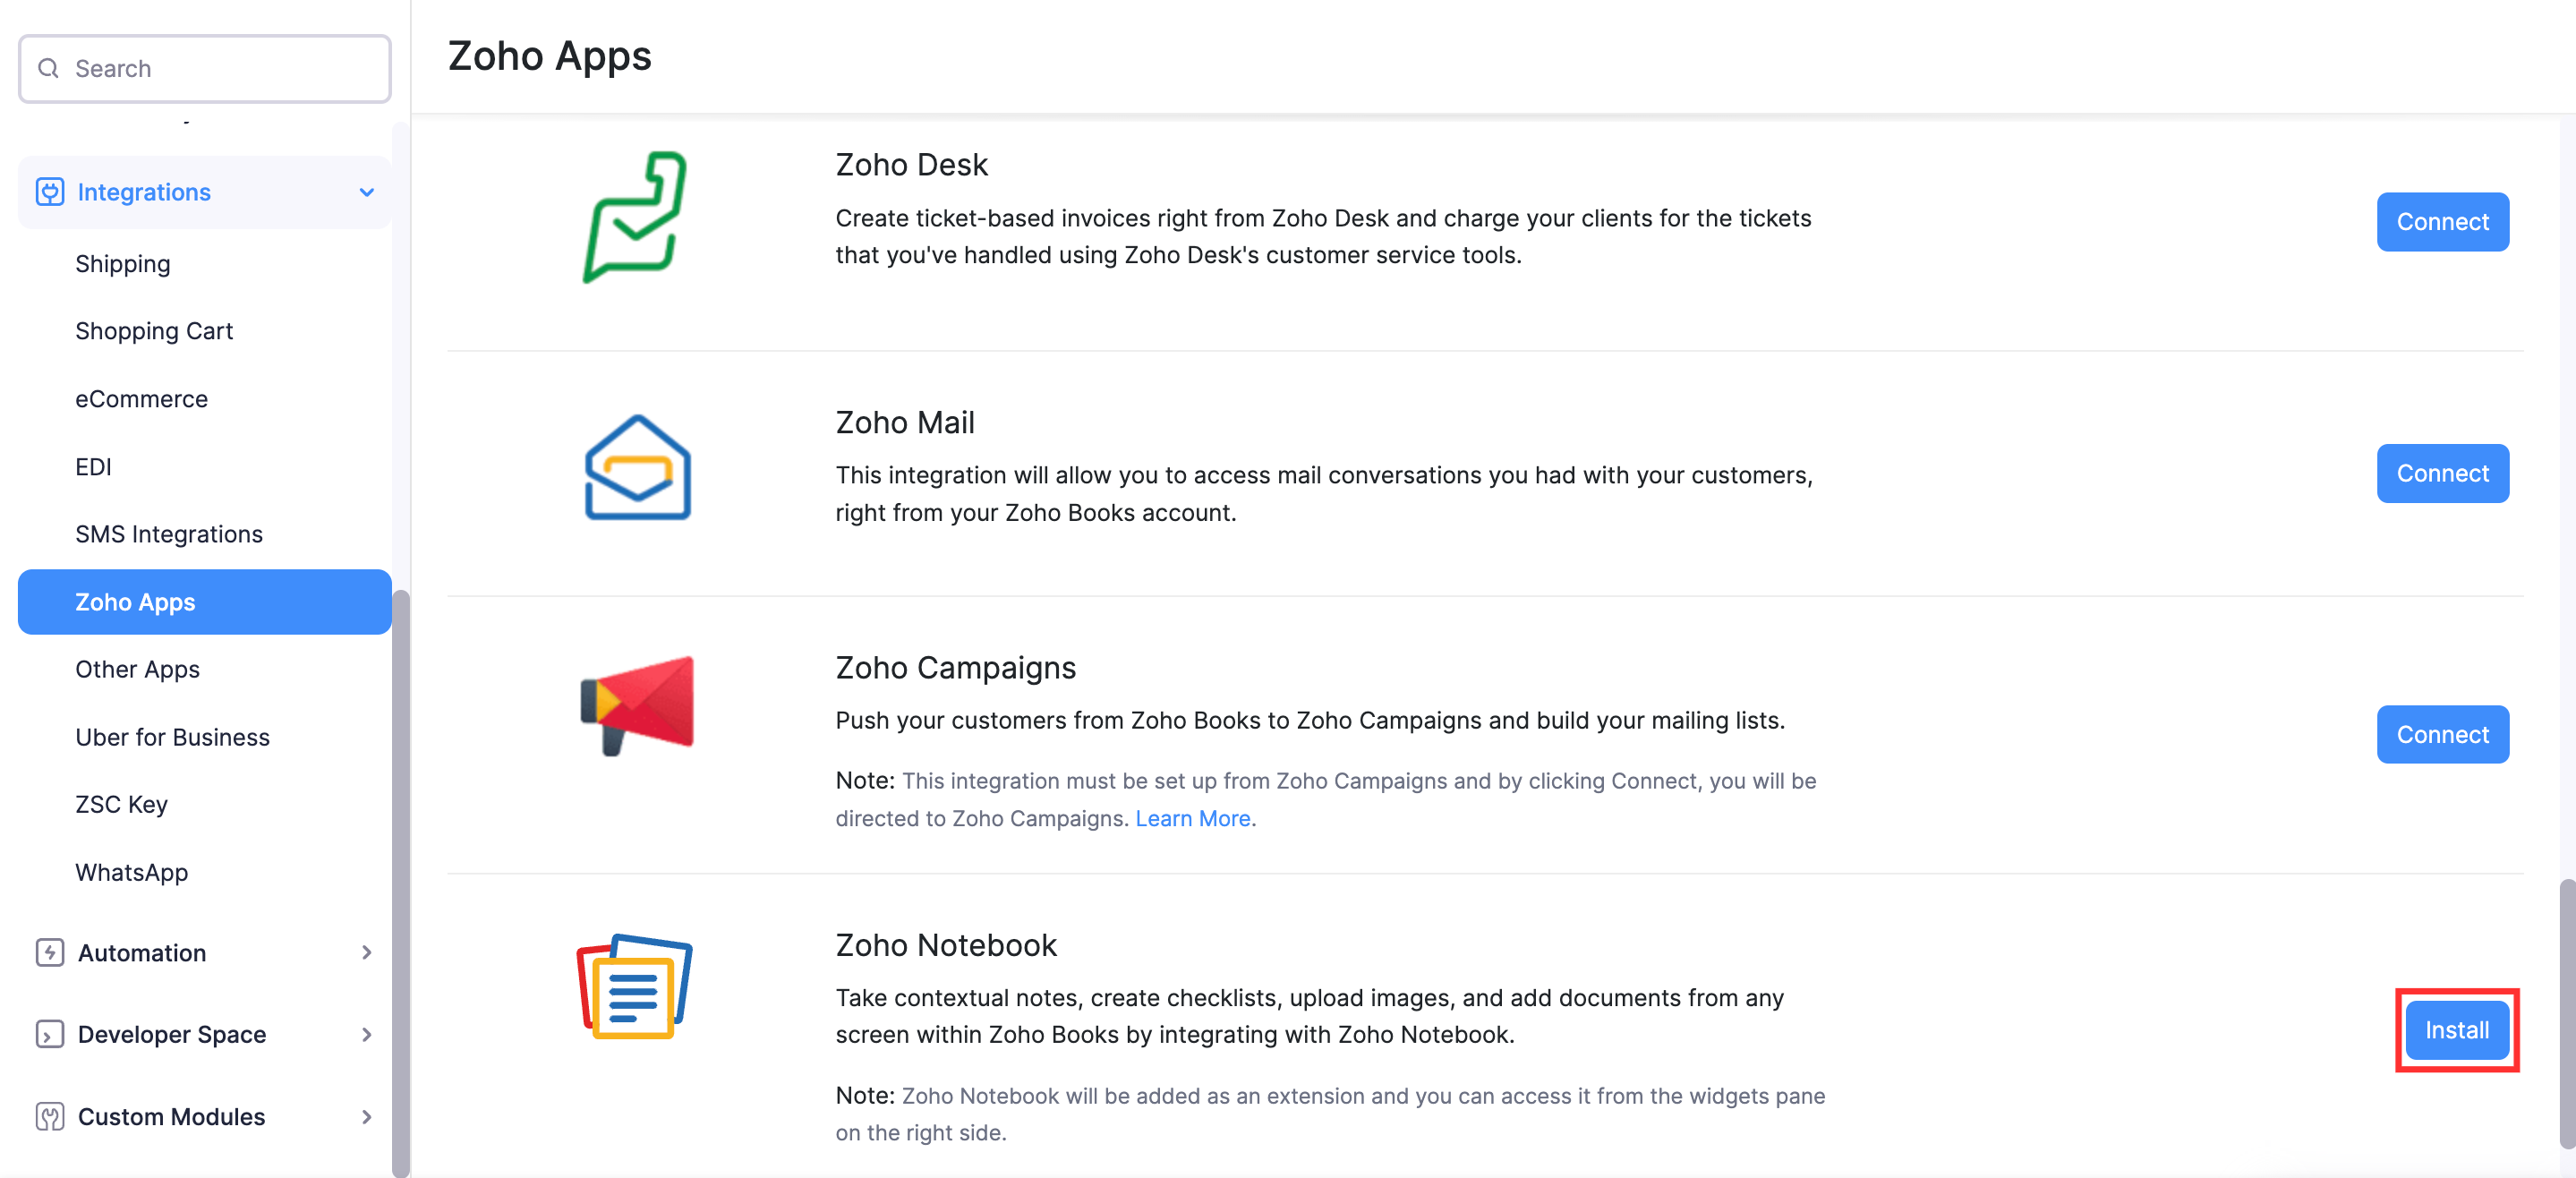Select Zoho Apps menu item
This screenshot has width=2576, height=1178.
(136, 602)
